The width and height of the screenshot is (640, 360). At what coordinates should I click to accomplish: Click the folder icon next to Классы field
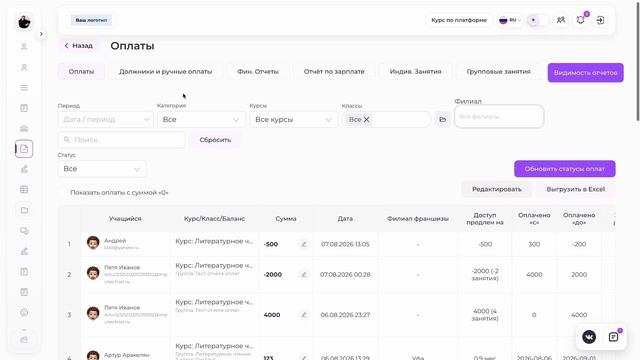click(x=442, y=120)
